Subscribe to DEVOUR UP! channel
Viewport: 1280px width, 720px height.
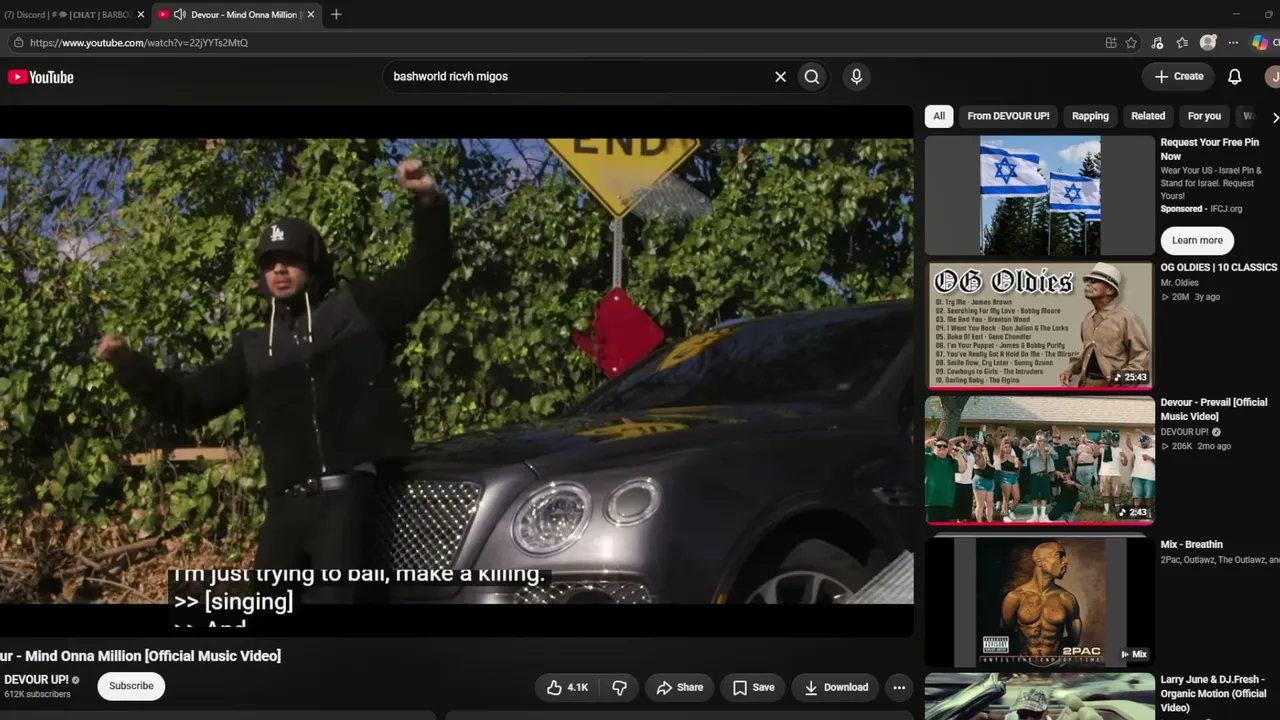click(x=131, y=686)
